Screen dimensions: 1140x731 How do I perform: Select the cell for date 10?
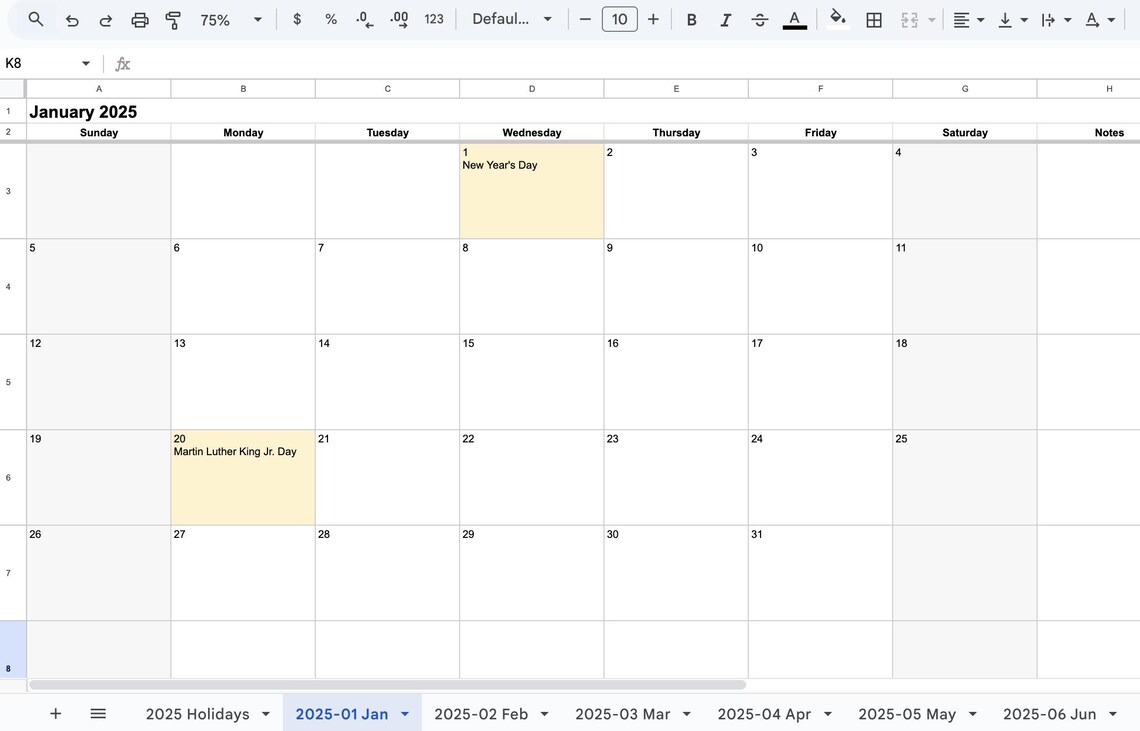(x=820, y=287)
